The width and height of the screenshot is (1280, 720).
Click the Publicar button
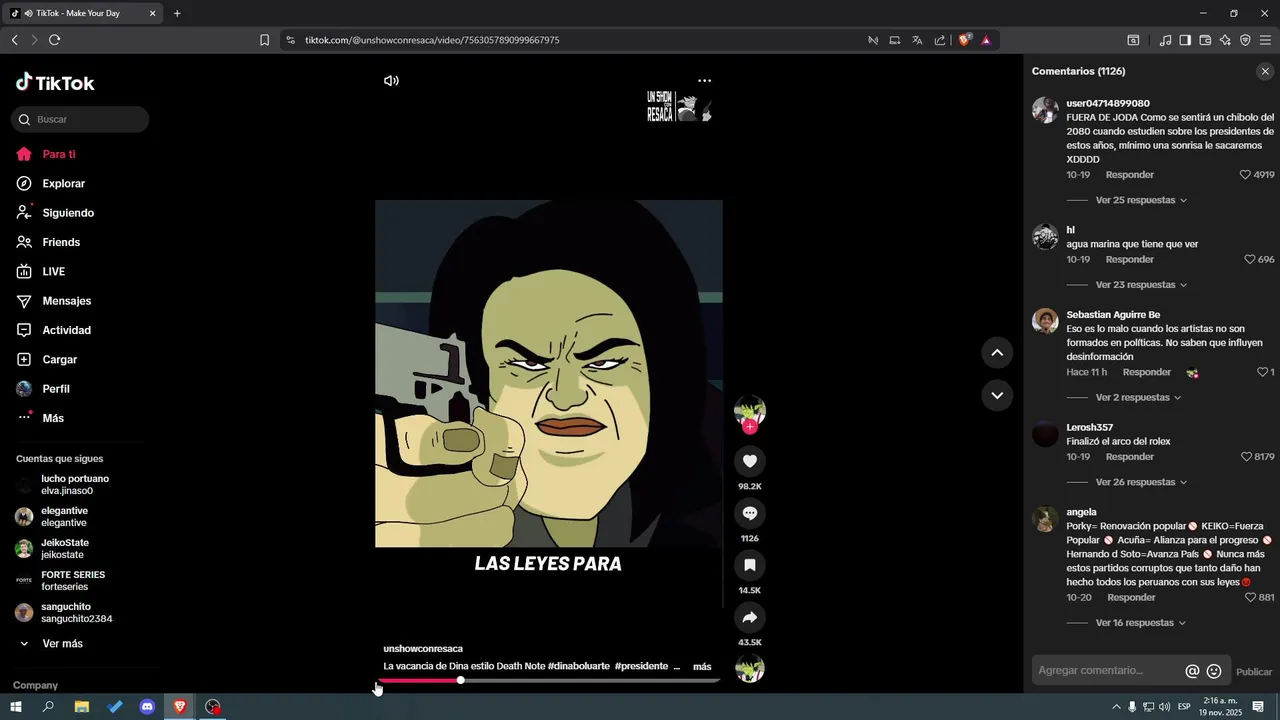pyautogui.click(x=1254, y=672)
